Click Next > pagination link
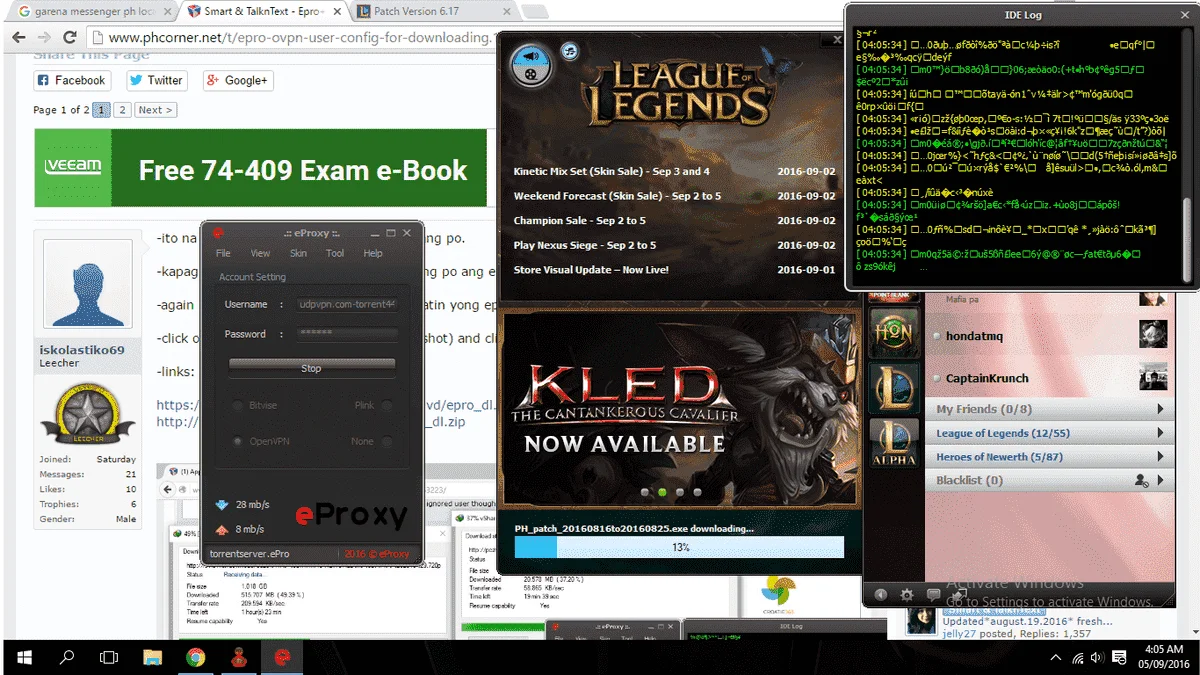Viewport: 1200px width, 675px height. (x=155, y=110)
